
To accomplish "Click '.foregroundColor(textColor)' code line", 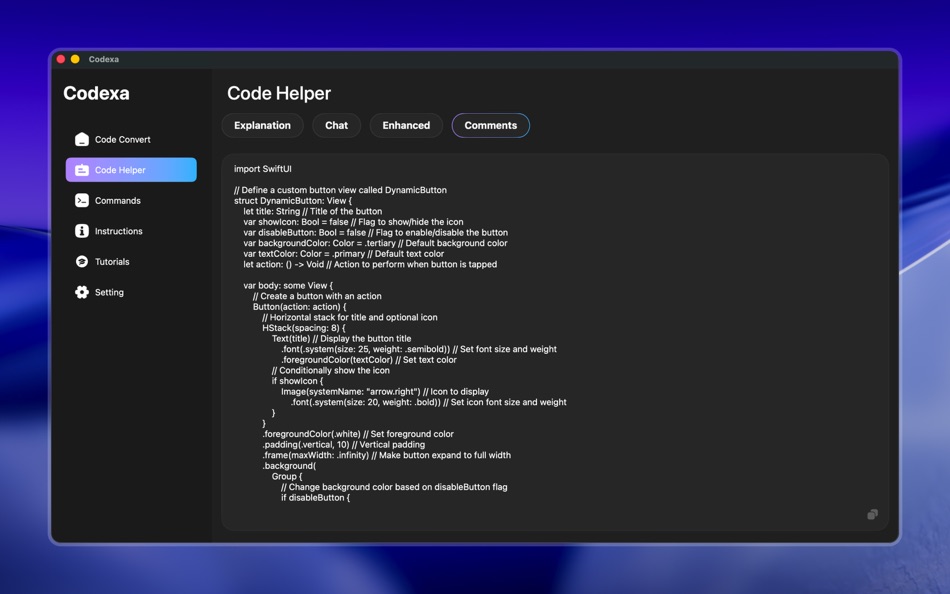I will [x=369, y=360].
